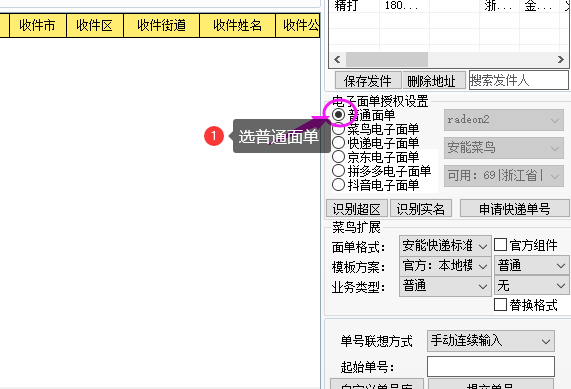This screenshot has width=571, height=389.
Task: Open the radeon2 account dropdown
Action: 504,120
